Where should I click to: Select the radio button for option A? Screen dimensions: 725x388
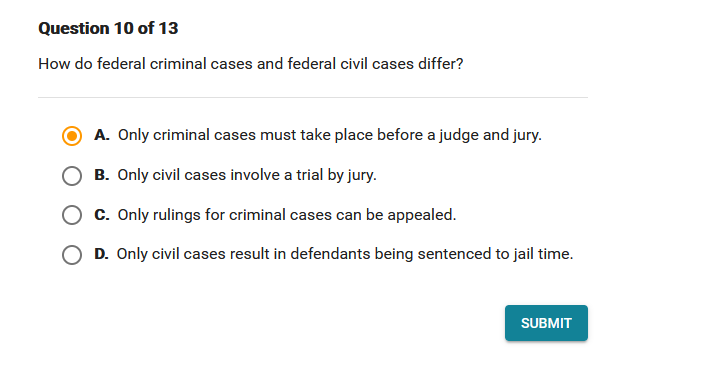pos(72,136)
